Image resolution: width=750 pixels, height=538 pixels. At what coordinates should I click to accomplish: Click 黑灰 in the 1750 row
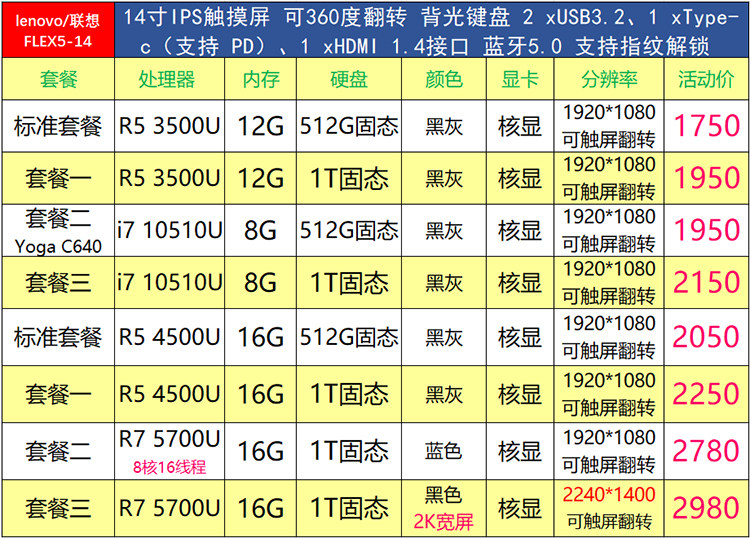tap(444, 127)
